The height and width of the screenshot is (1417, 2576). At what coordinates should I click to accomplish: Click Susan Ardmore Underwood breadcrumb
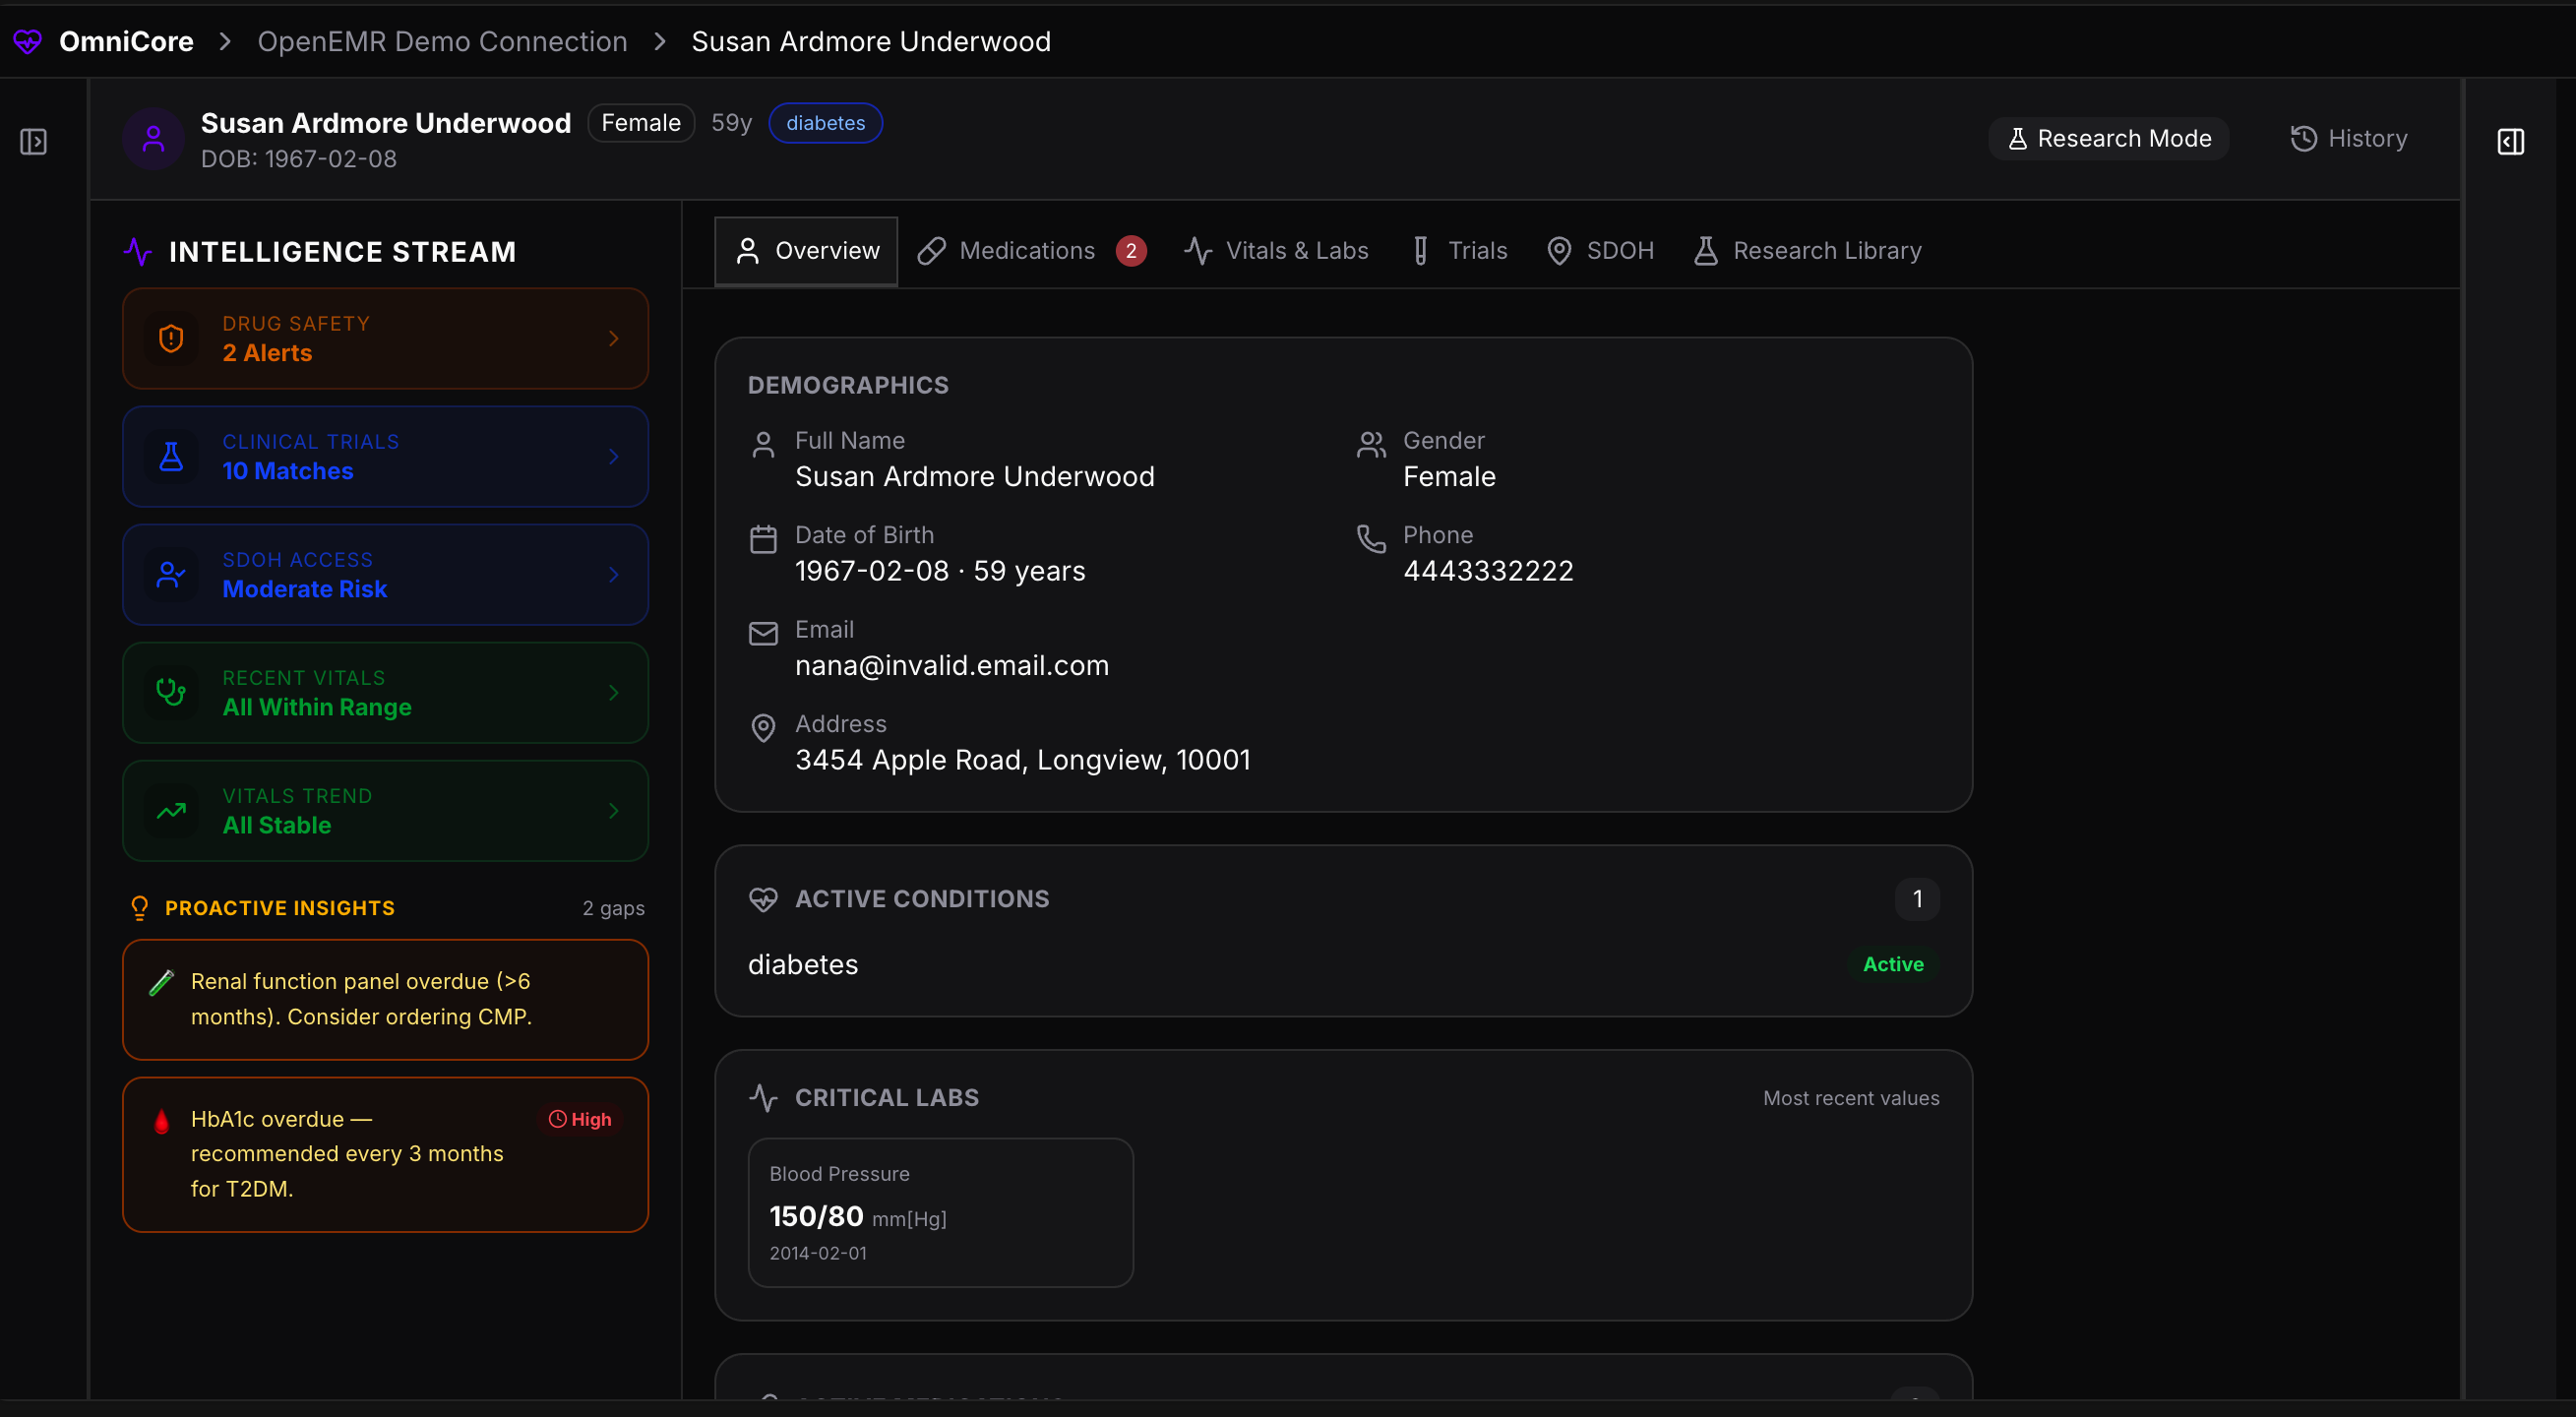tap(871, 41)
